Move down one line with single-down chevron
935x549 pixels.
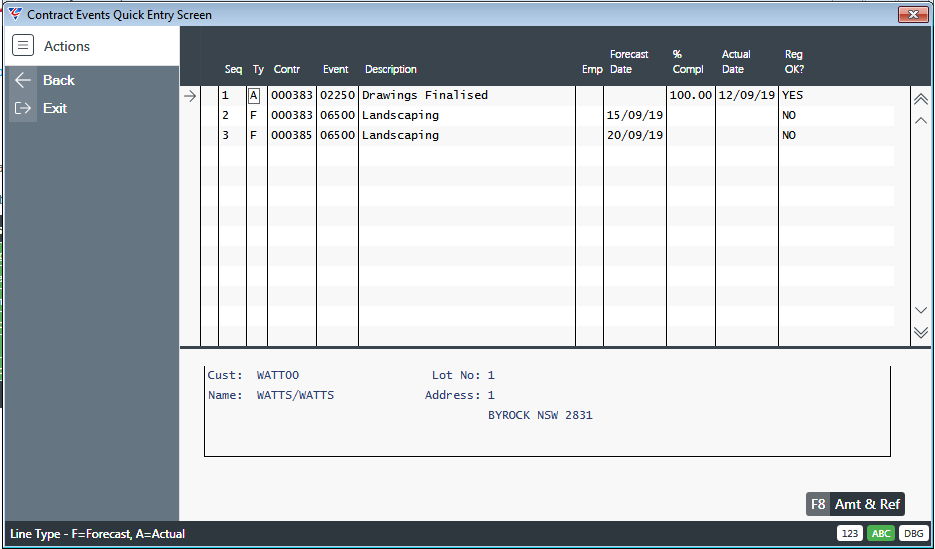(921, 310)
